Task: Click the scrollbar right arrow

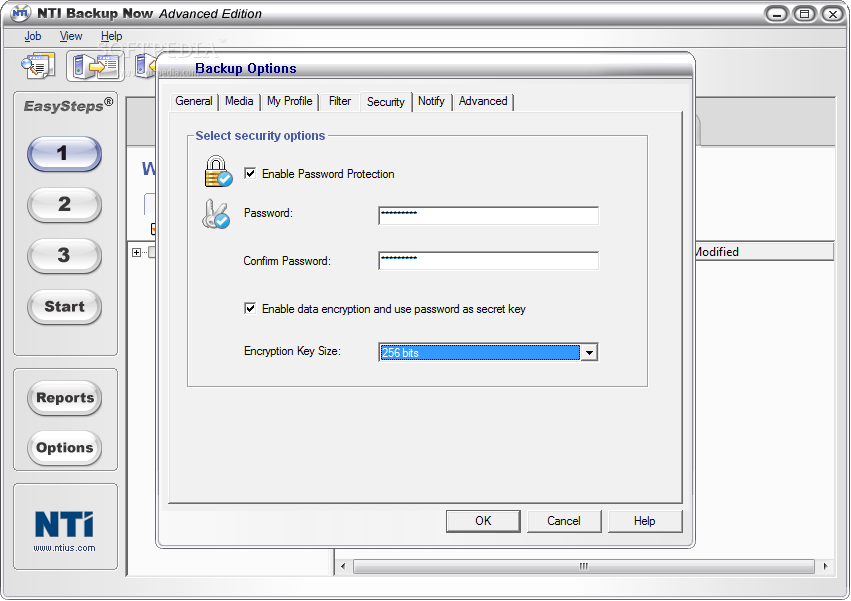Action: tap(825, 566)
